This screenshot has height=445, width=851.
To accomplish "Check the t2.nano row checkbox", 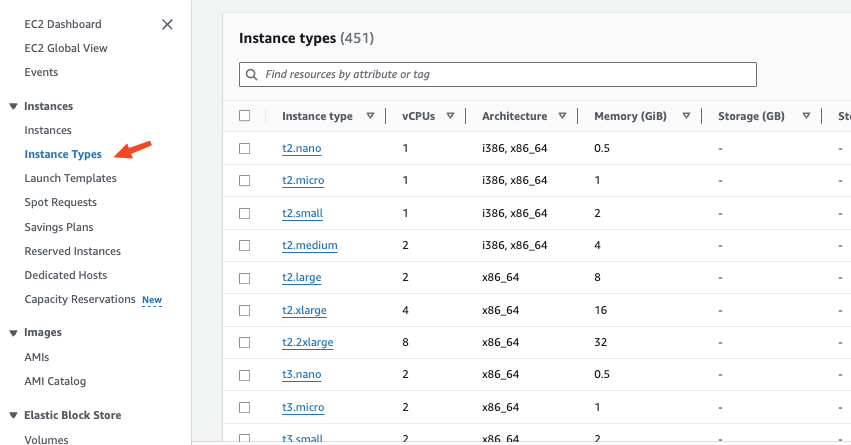I will tap(245, 148).
